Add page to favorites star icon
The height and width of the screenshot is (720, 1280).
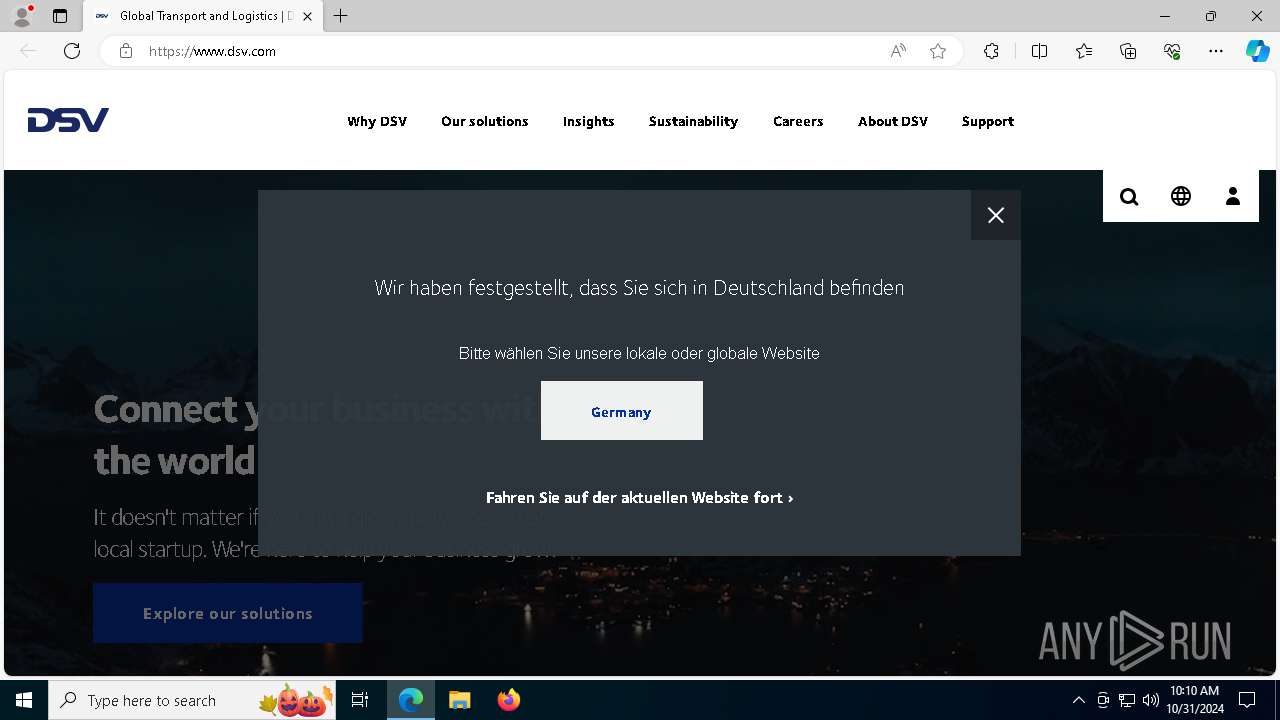938,51
